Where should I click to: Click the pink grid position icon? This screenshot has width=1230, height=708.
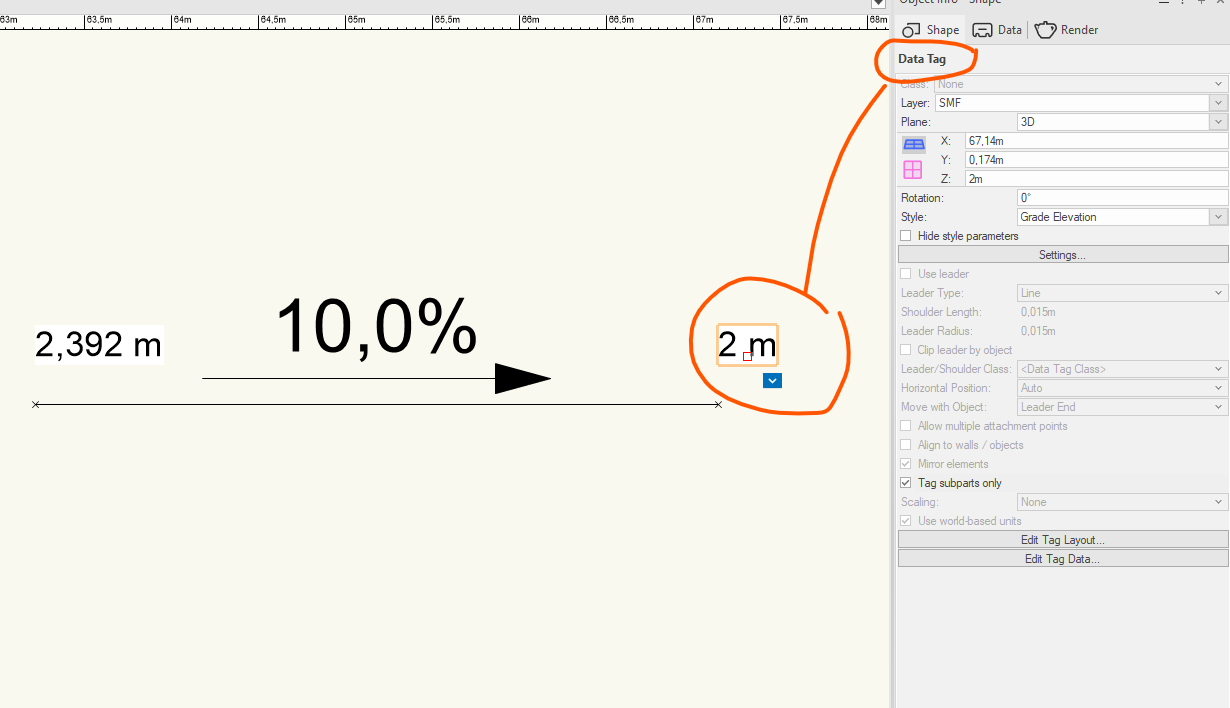913,170
